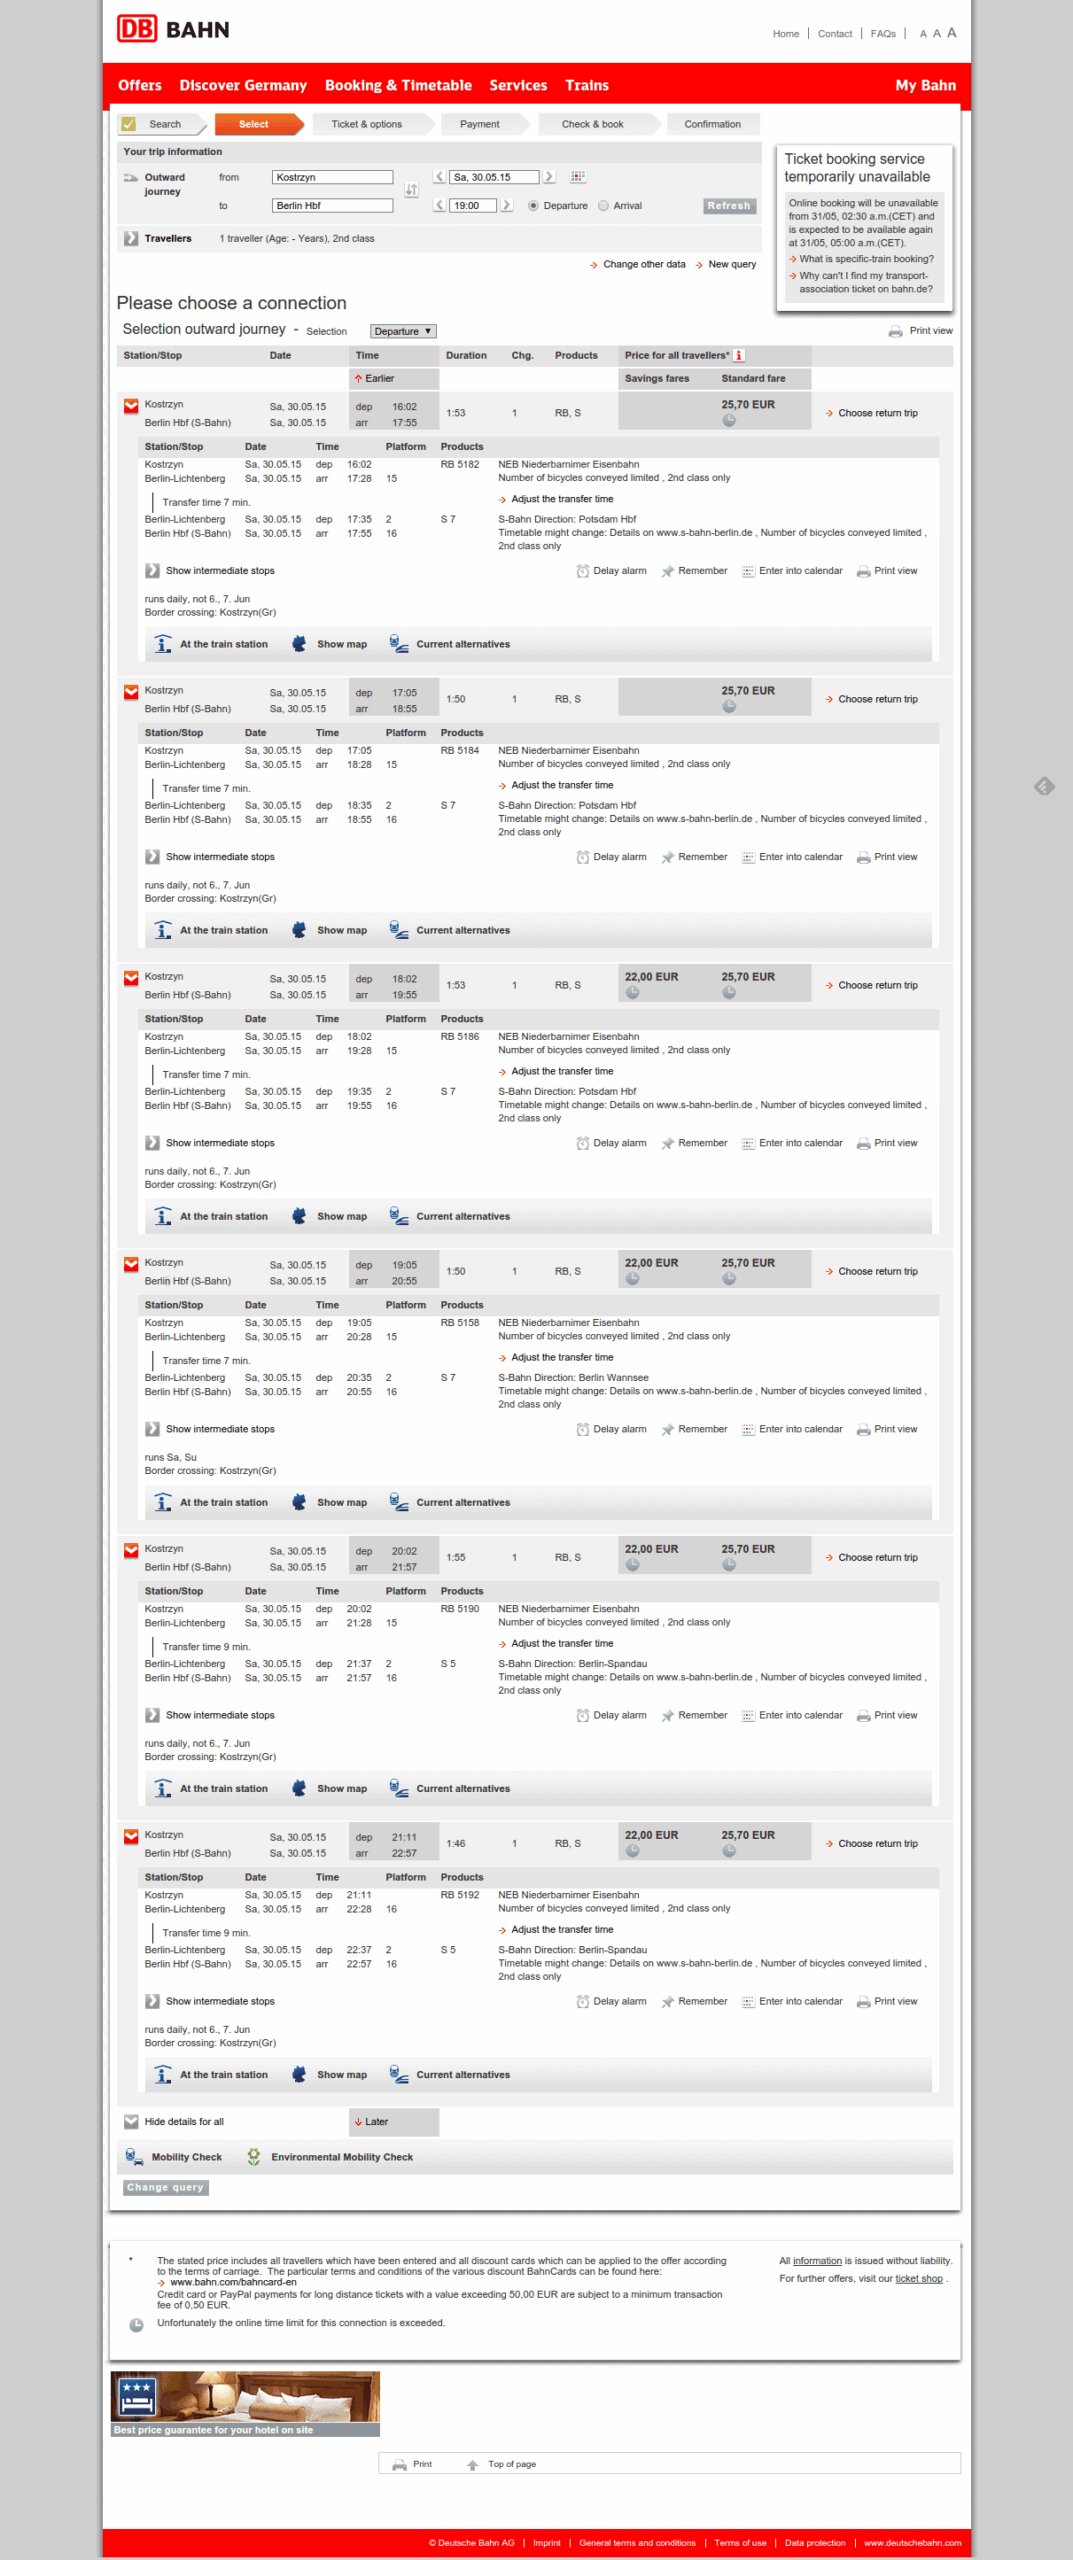This screenshot has width=1073, height=2560.
Task: Collapse details of the 16:02 connection
Action: click(x=131, y=406)
